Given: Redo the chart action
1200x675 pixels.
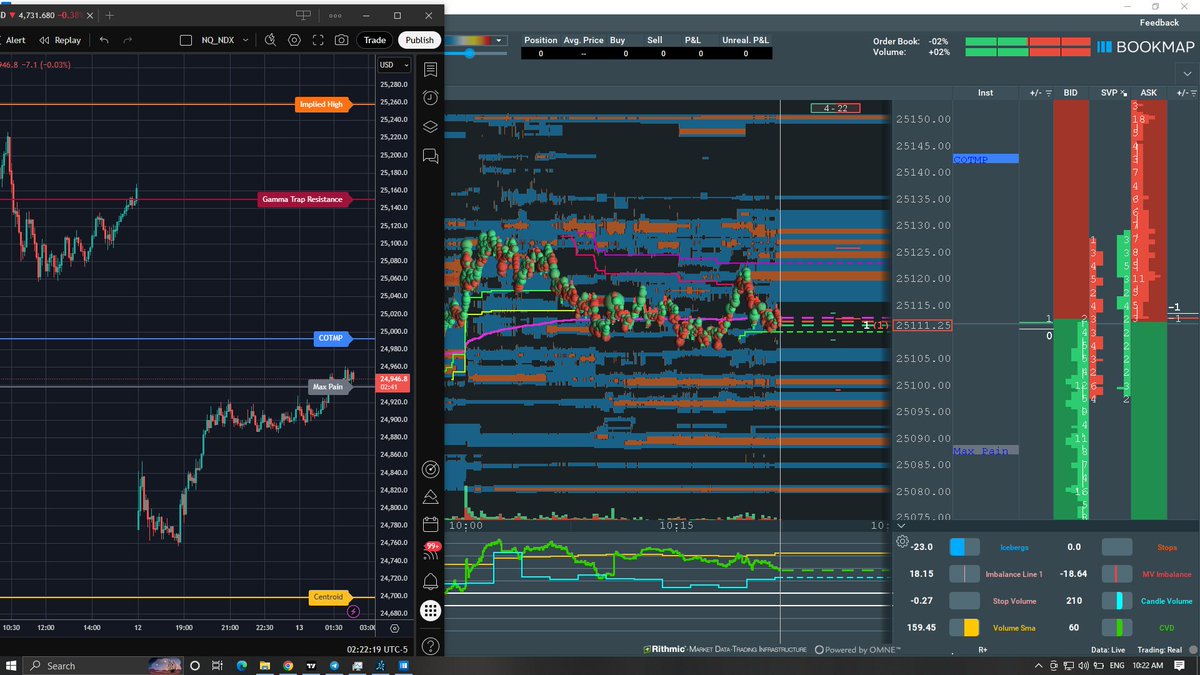Looking at the screenshot, I should 127,40.
